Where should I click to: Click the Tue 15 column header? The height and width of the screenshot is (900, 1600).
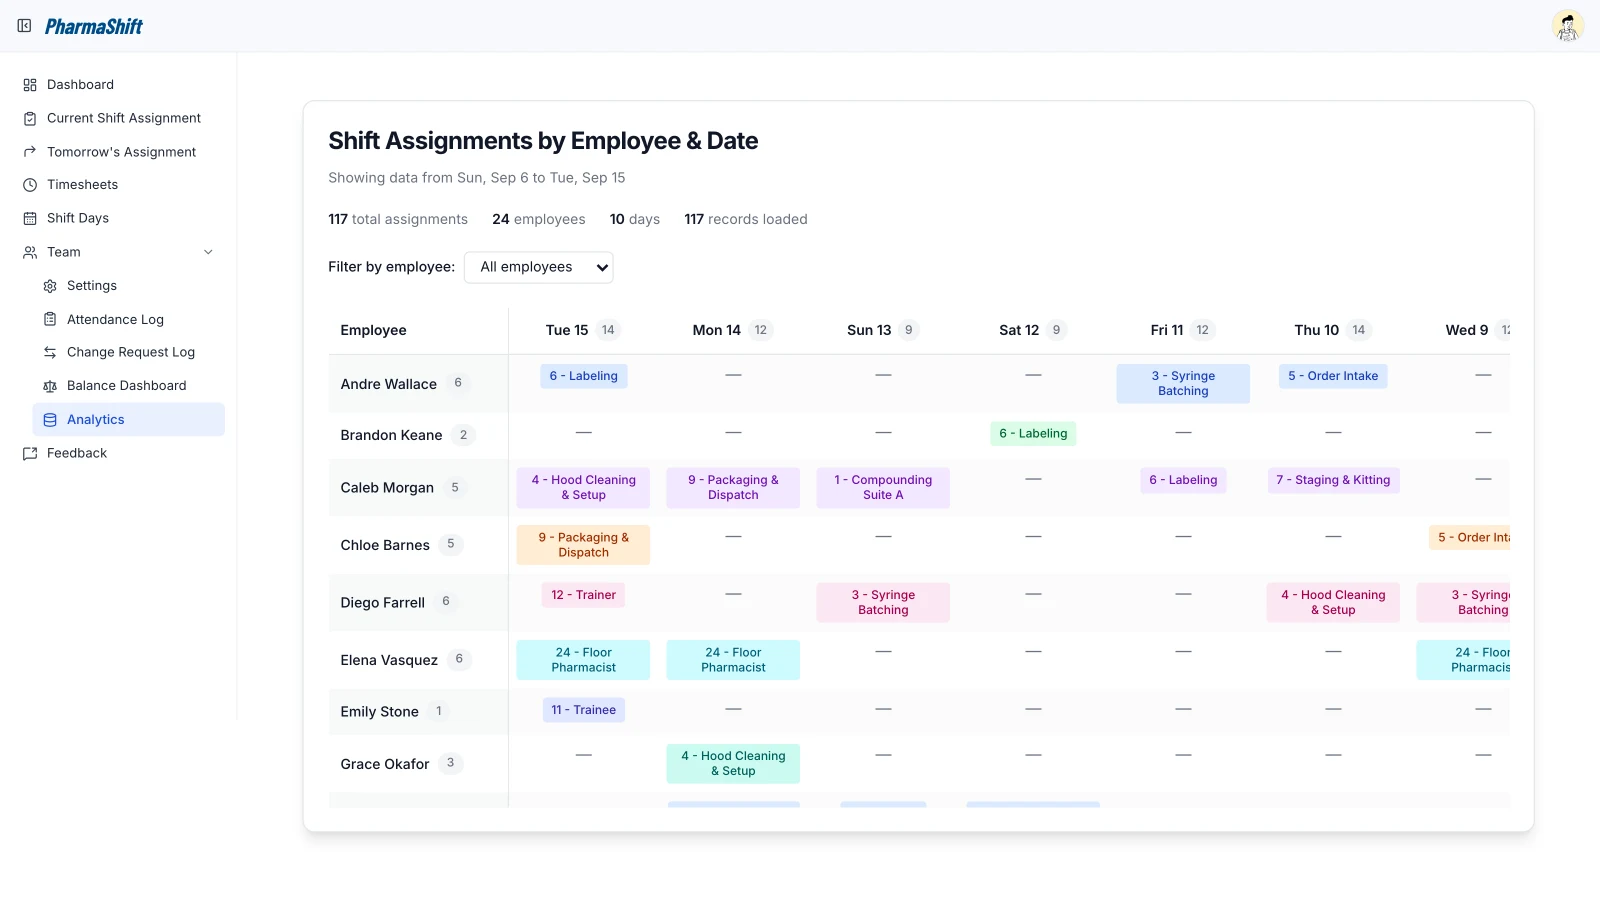coord(583,330)
